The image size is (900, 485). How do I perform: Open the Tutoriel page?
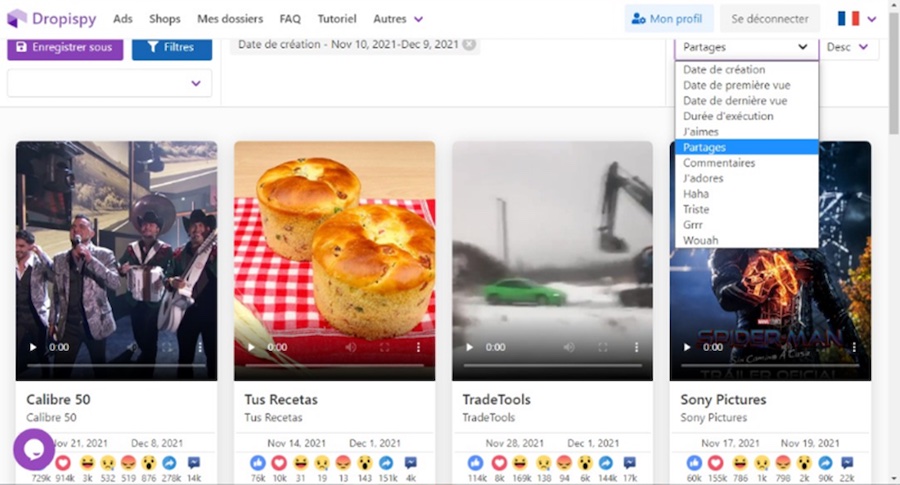(x=337, y=19)
